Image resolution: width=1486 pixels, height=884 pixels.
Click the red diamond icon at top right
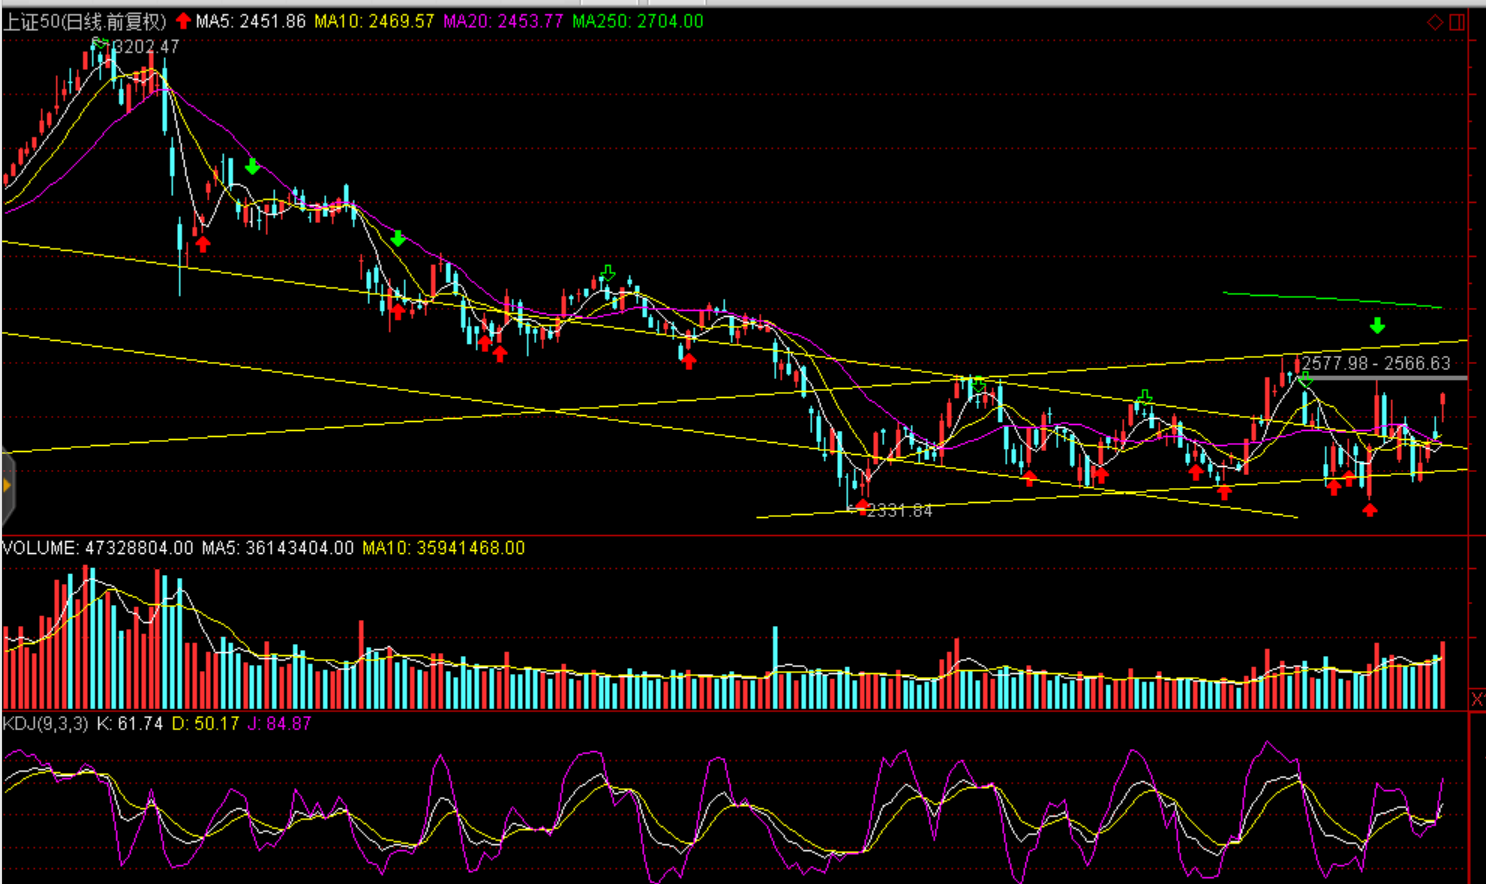click(1435, 22)
